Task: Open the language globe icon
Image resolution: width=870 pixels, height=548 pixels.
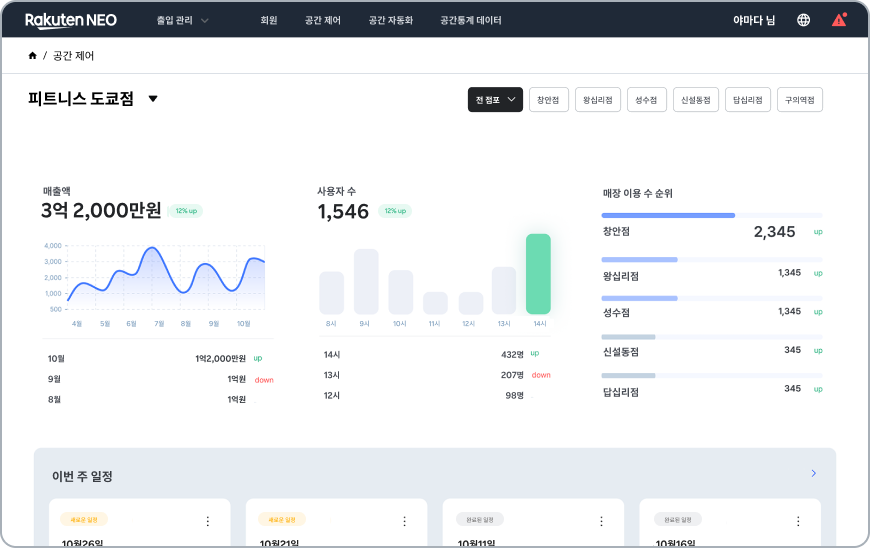Action: tap(804, 20)
